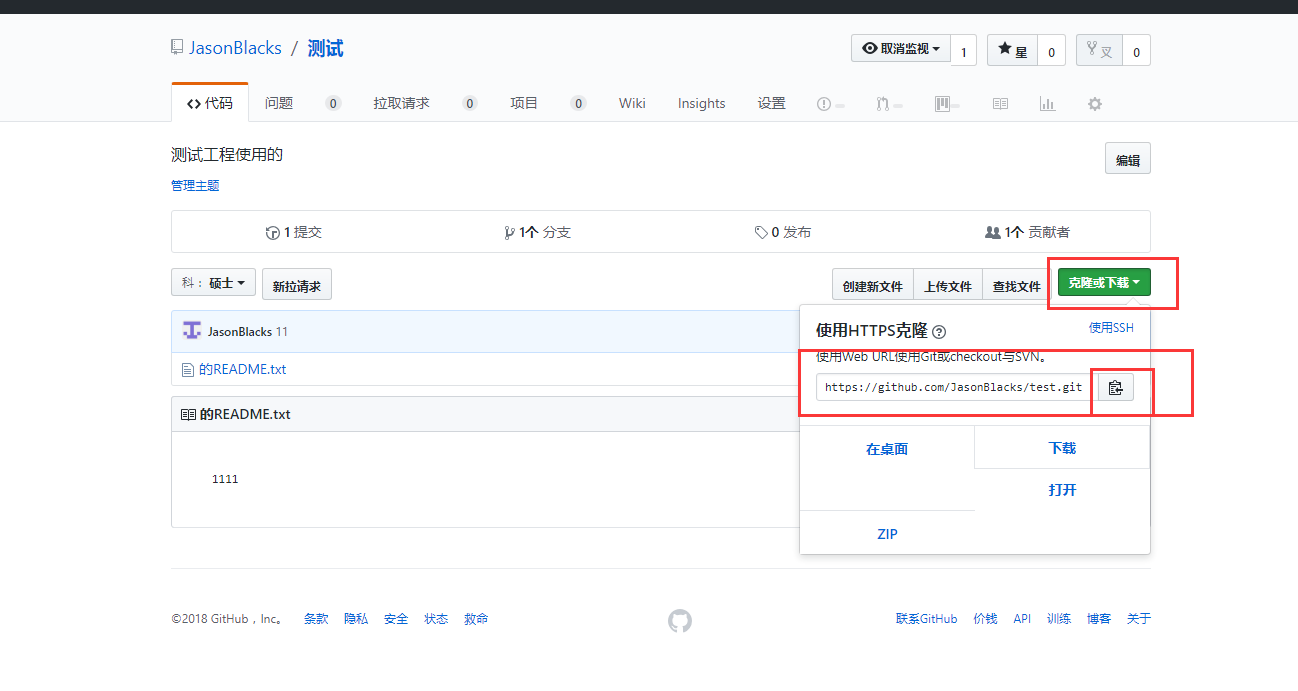Open the unwatch (取消监视) dropdown
This screenshot has height=691, width=1298.
coord(900,49)
